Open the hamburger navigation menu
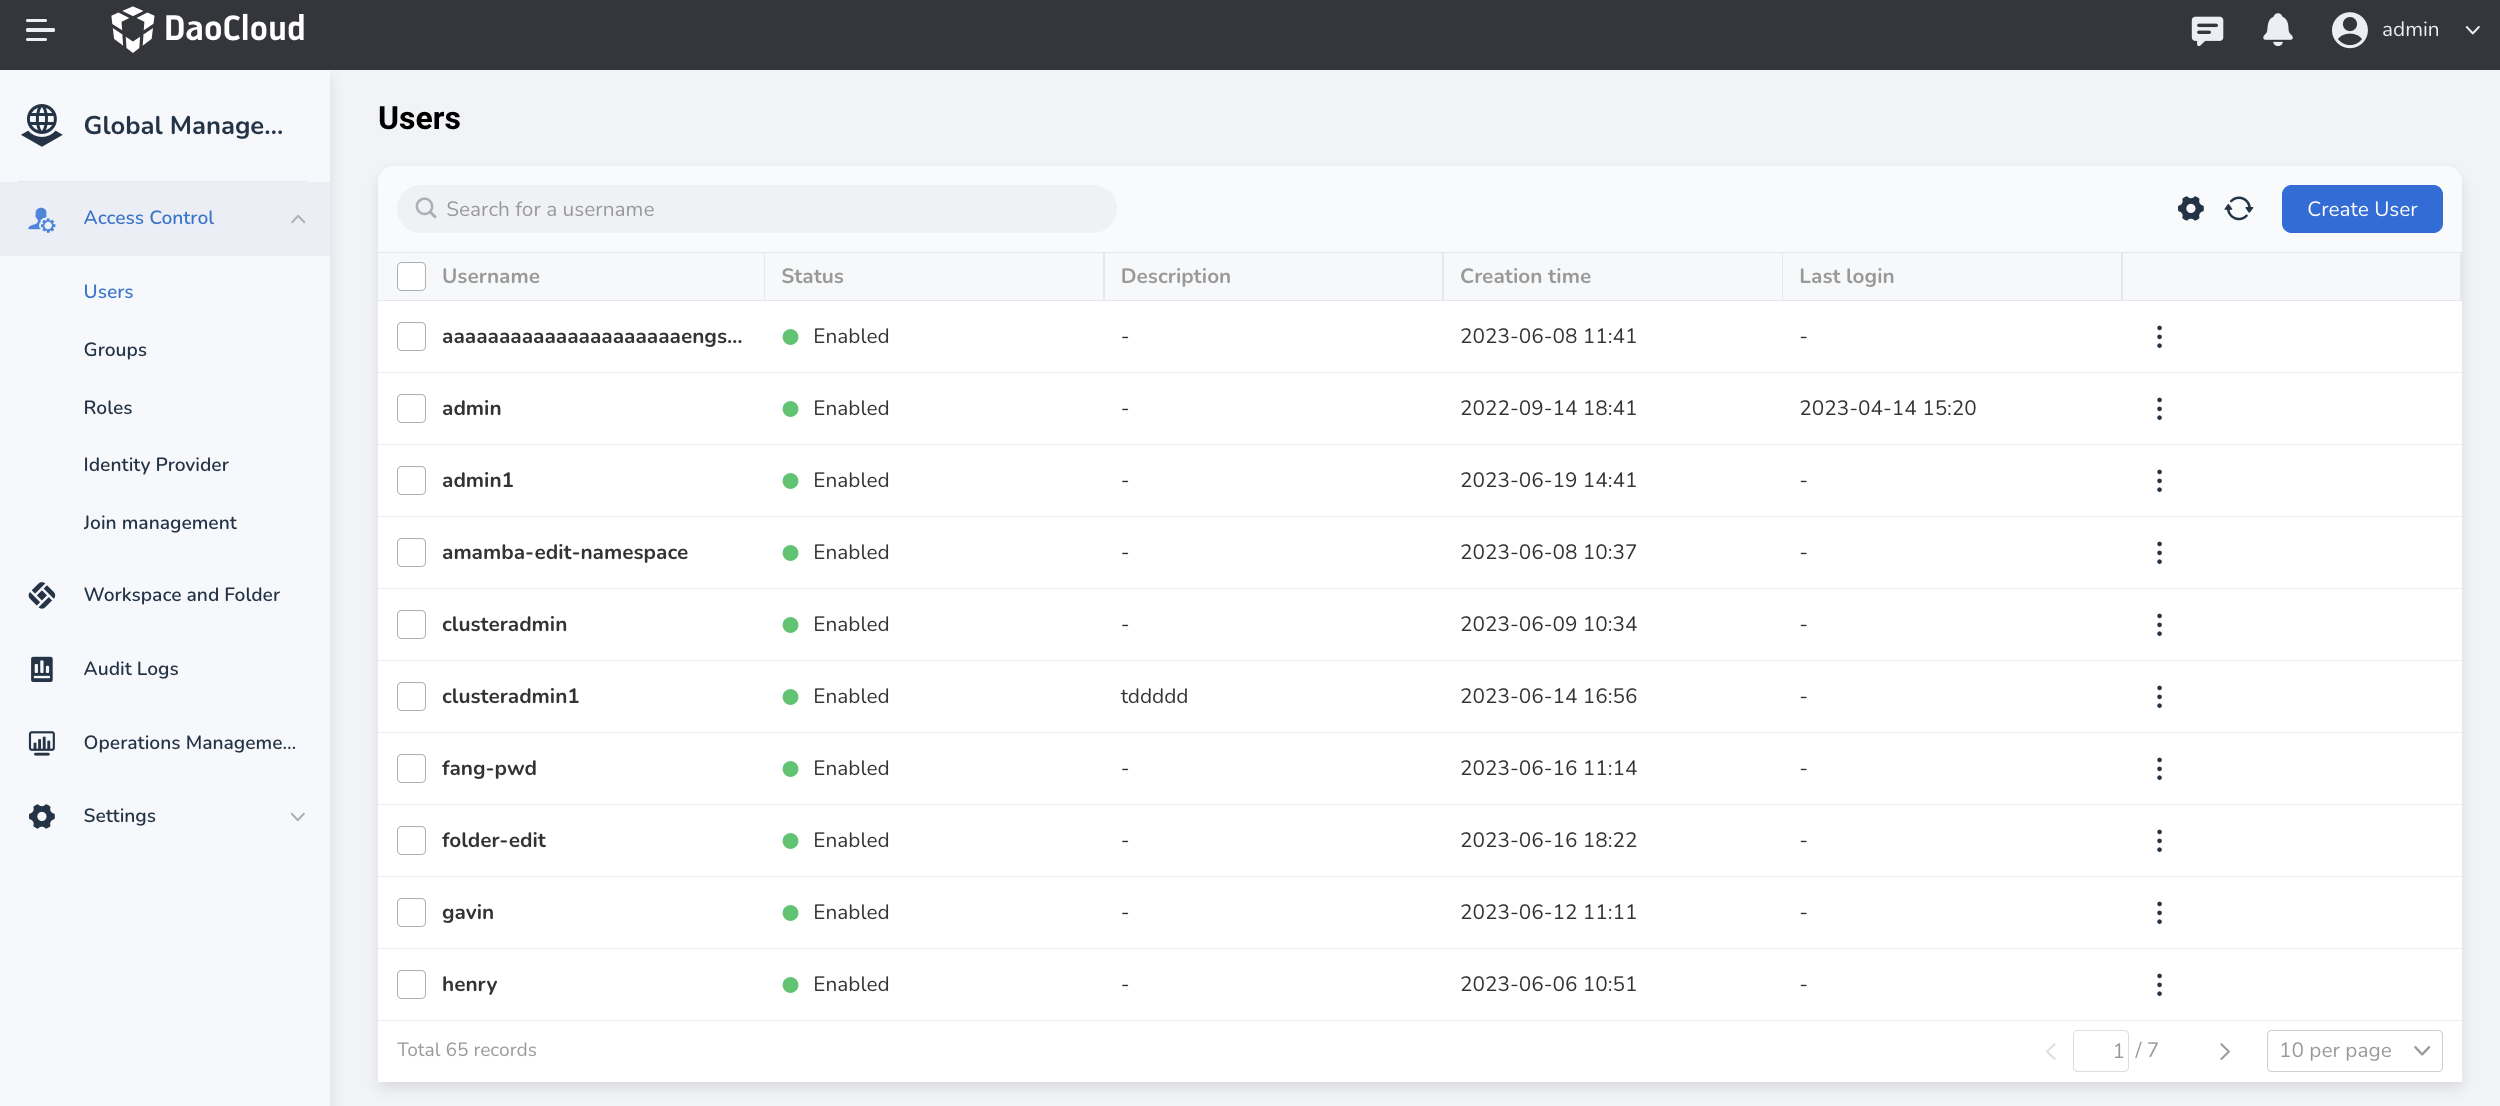Screen dimensions: 2500x1106 tap(40, 30)
